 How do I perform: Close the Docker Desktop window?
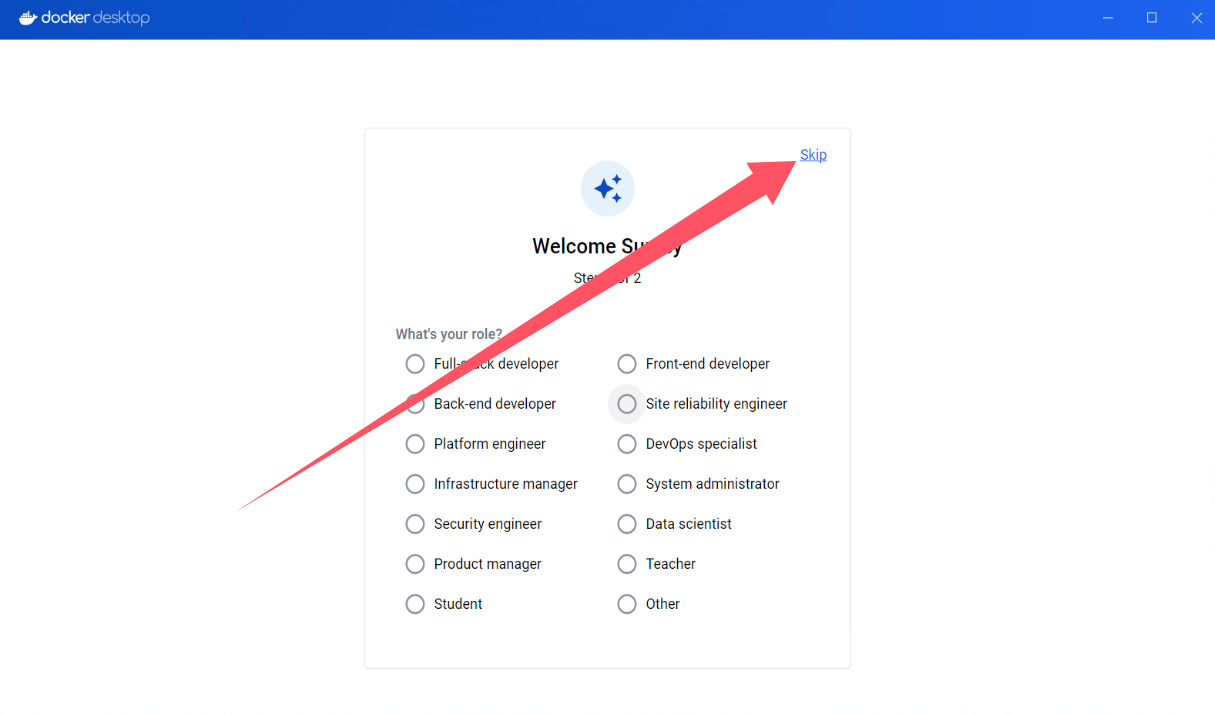point(1196,18)
